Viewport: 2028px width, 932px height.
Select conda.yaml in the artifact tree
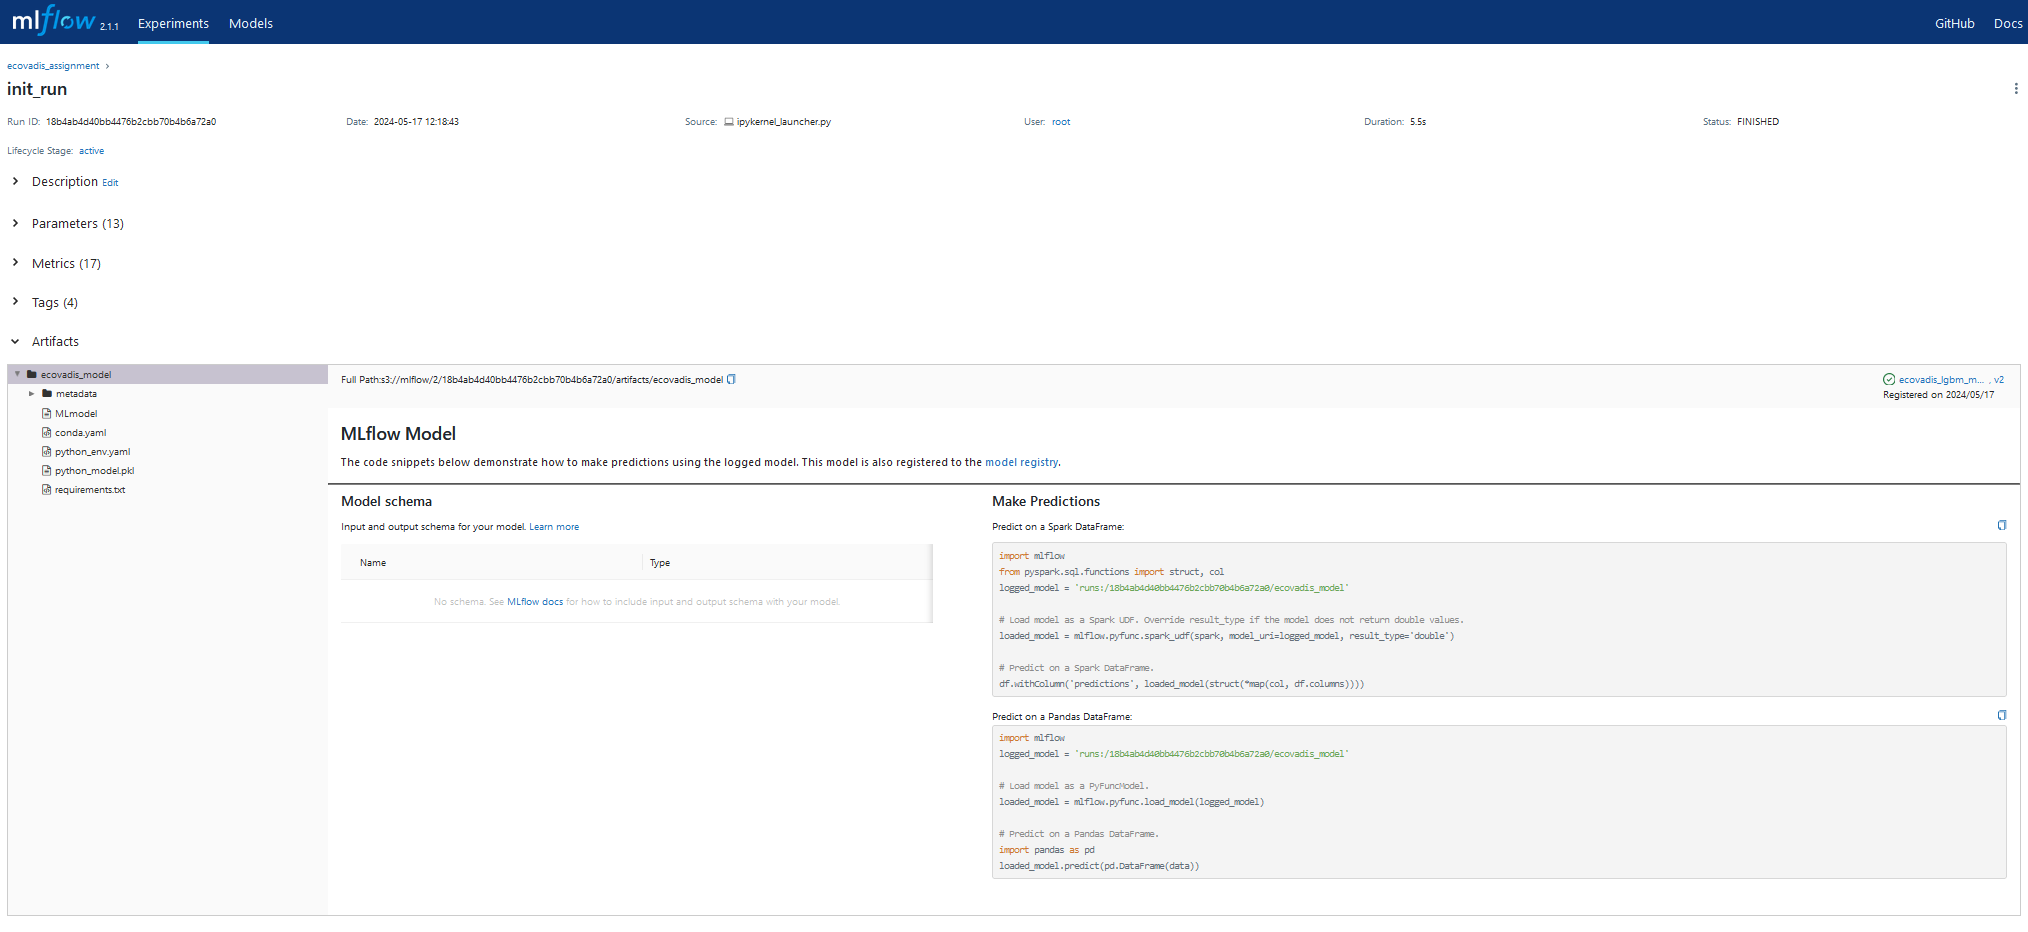coord(80,433)
